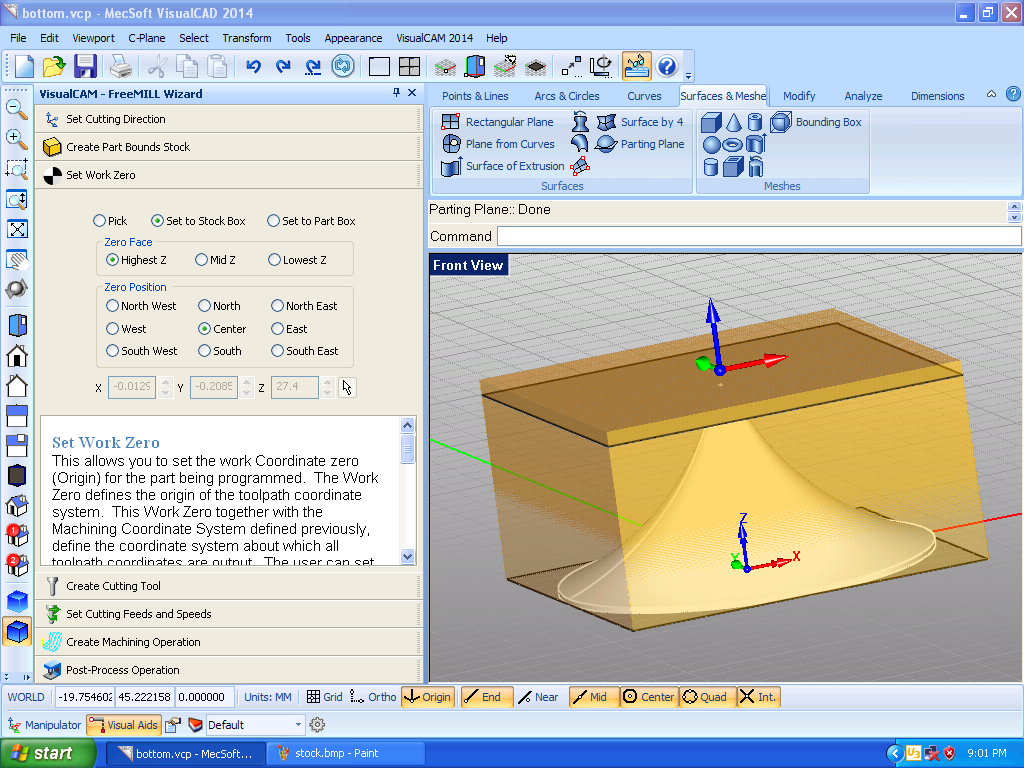Toggle the Origin snap

427,697
